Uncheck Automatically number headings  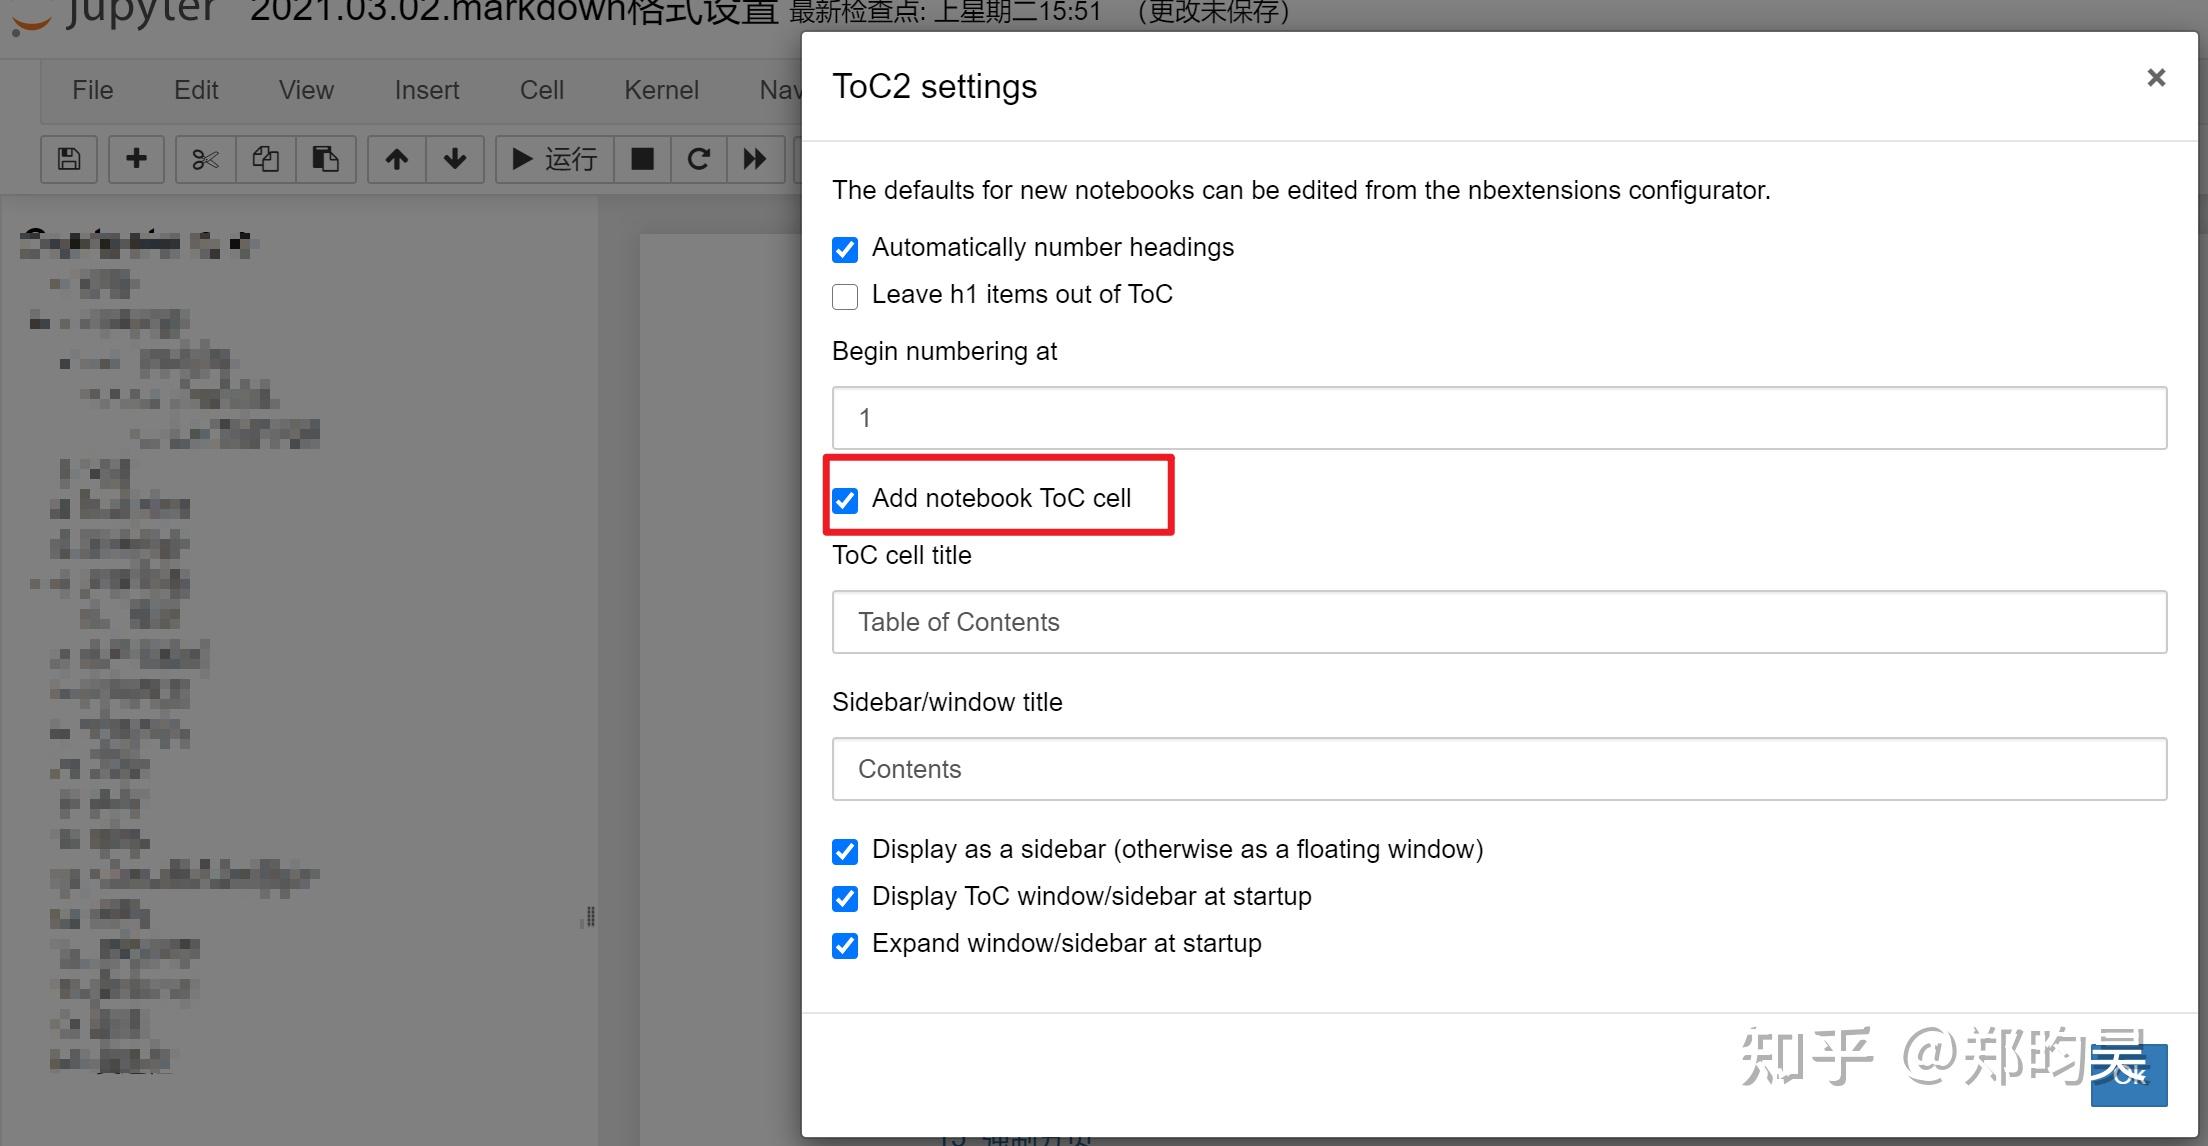point(845,249)
